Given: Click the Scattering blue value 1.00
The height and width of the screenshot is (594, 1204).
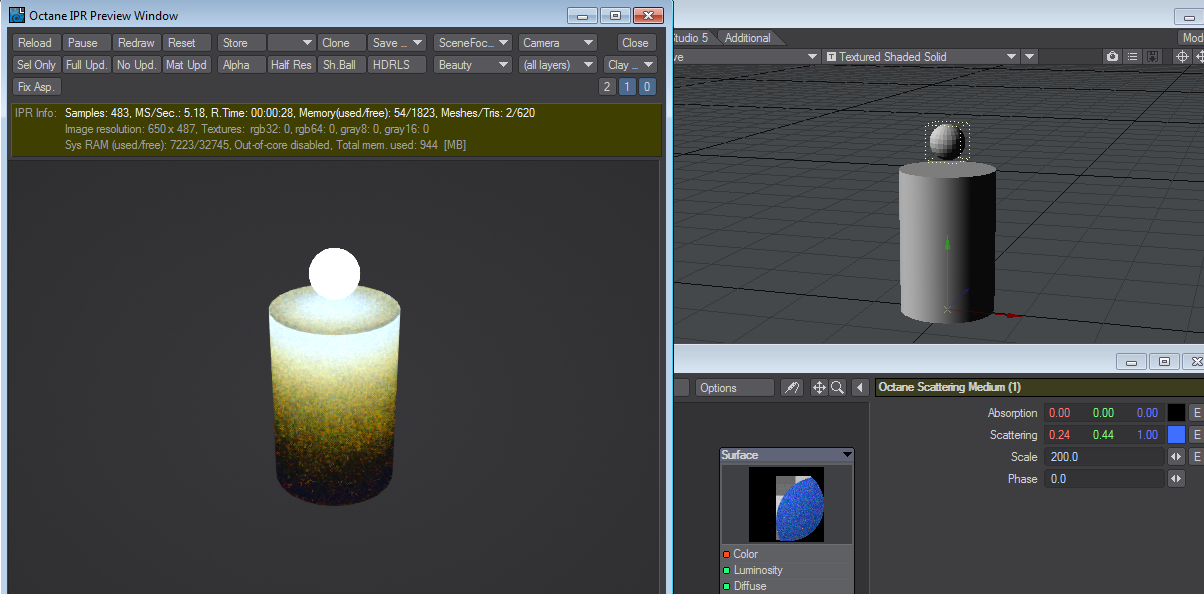Looking at the screenshot, I should 1146,435.
